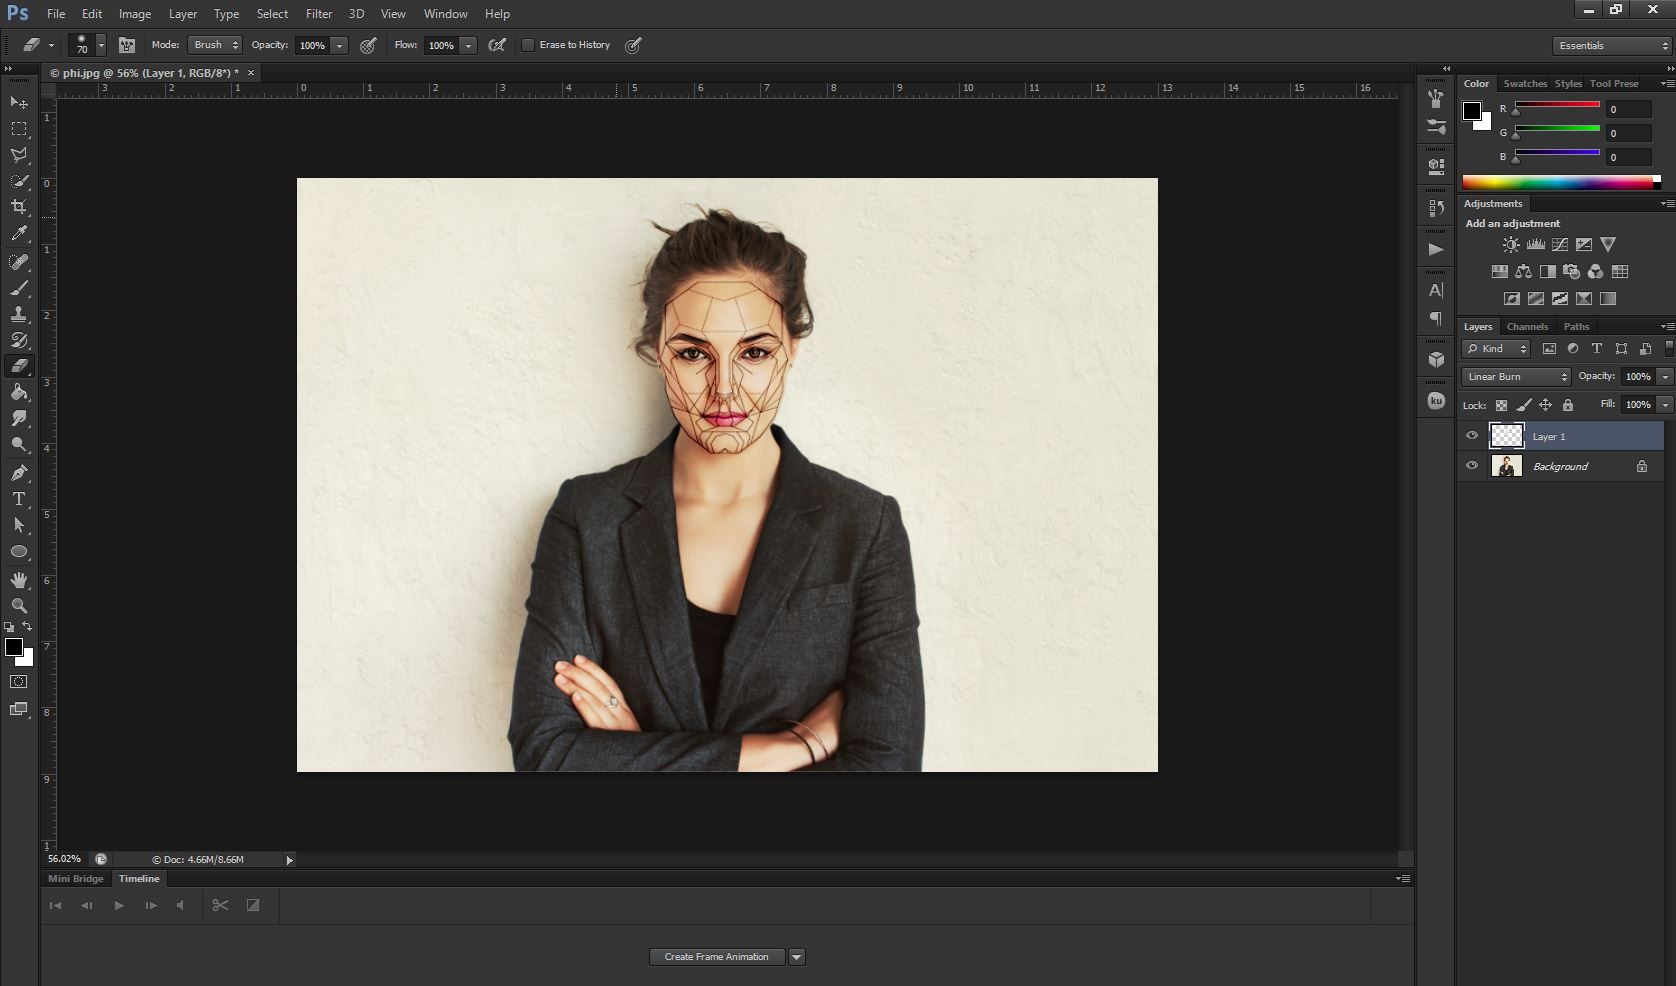This screenshot has width=1676, height=986.
Task: Click the Create Frame Animation button
Action: pos(716,956)
